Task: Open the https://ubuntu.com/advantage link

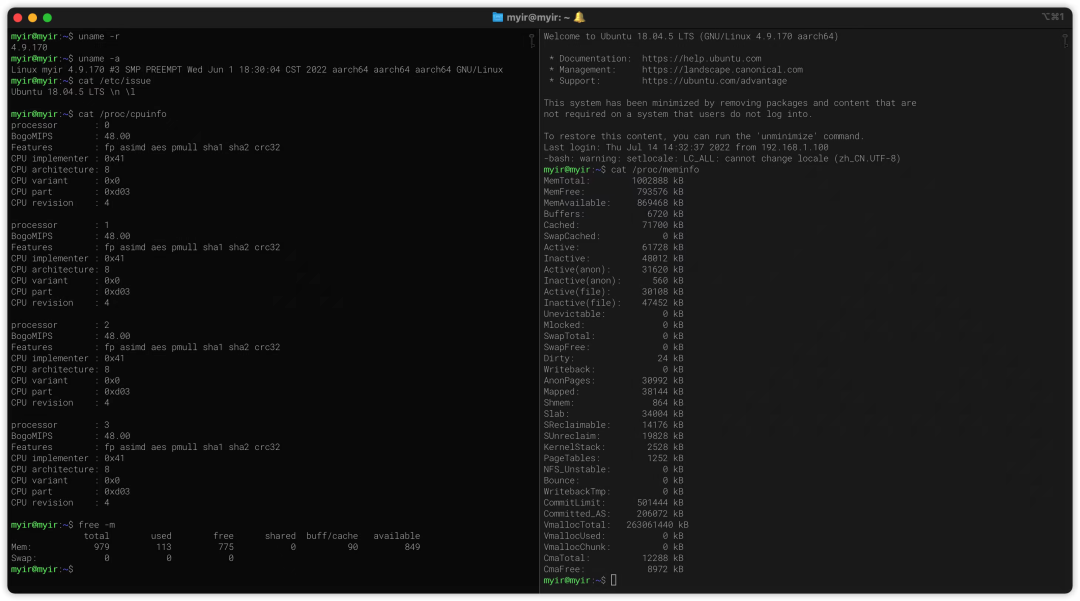Action: [x=714, y=81]
